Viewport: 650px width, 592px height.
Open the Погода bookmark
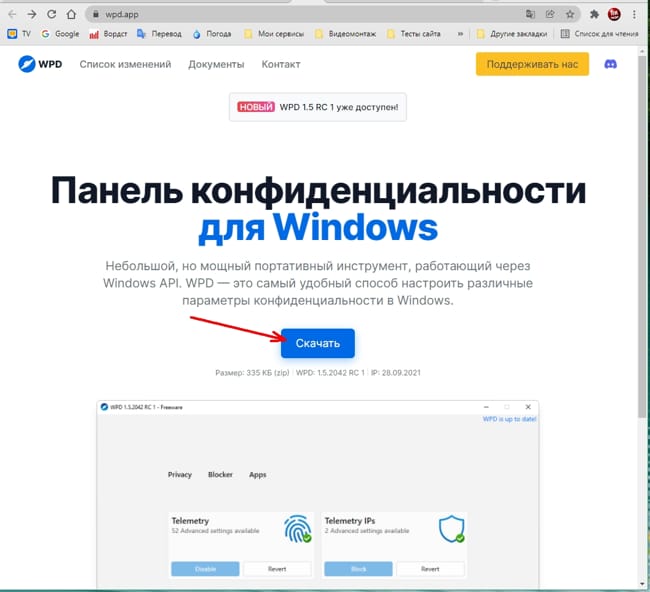(212, 34)
